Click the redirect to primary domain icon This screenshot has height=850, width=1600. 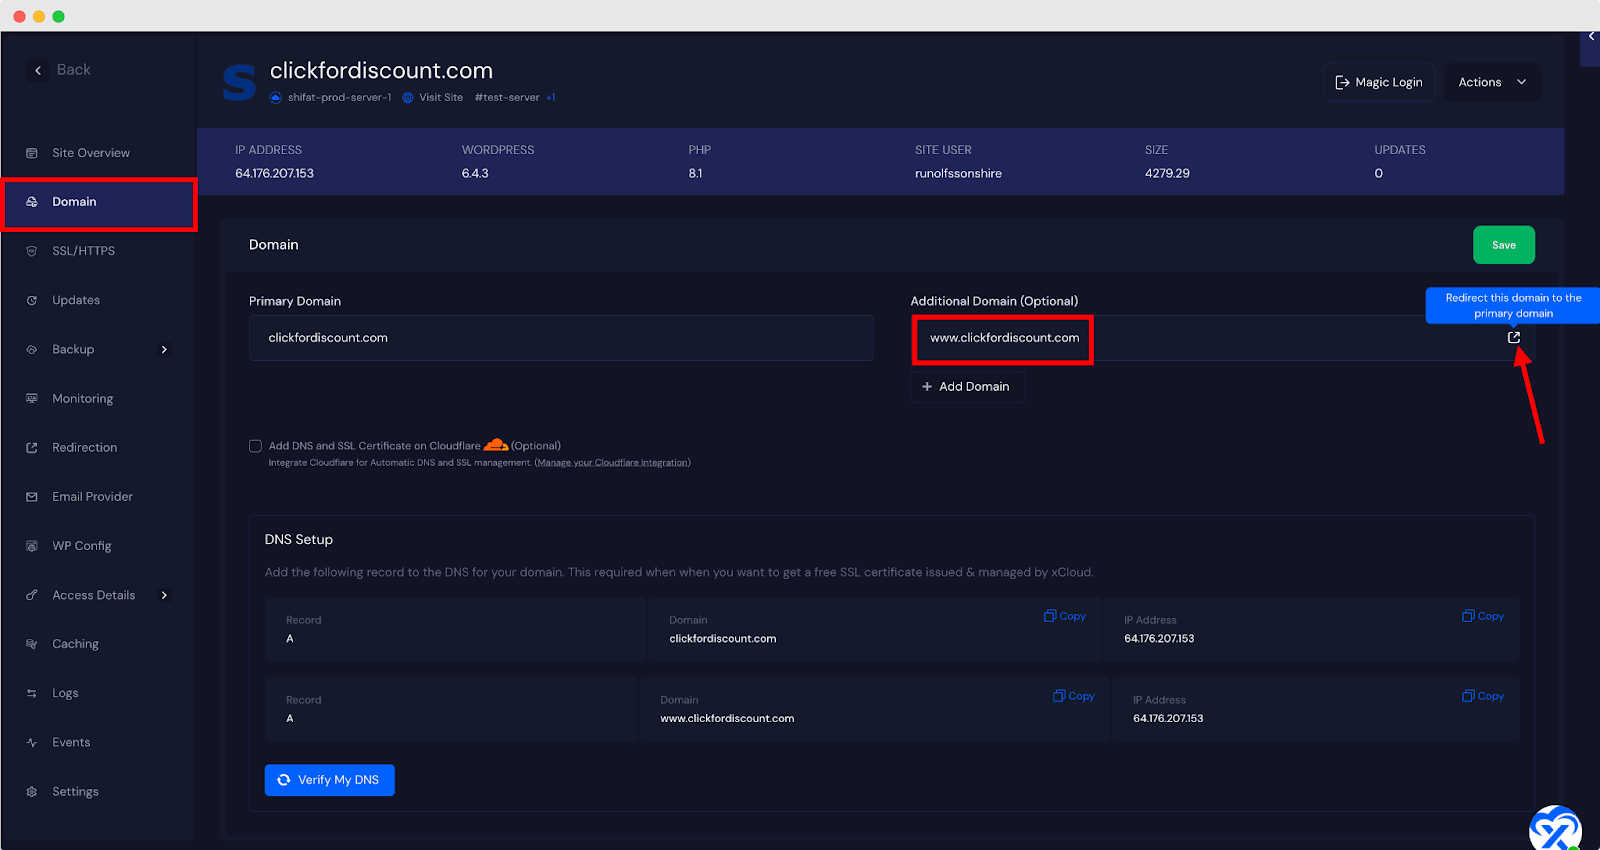coord(1513,338)
